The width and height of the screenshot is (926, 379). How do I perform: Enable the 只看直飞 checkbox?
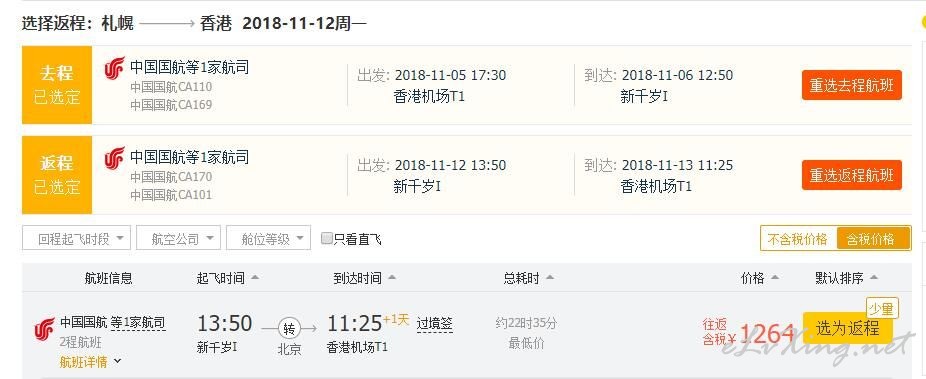click(327, 238)
